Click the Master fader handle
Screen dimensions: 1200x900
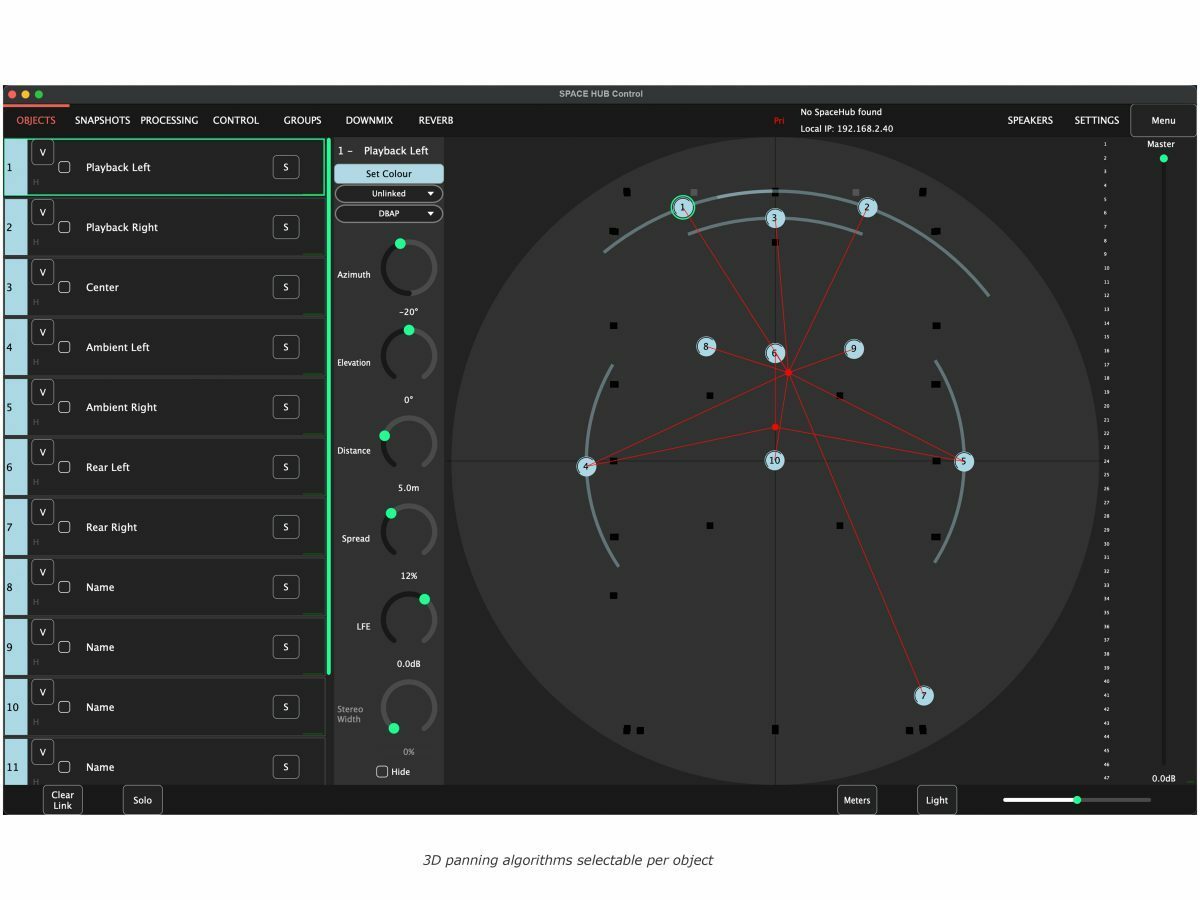point(1163,158)
